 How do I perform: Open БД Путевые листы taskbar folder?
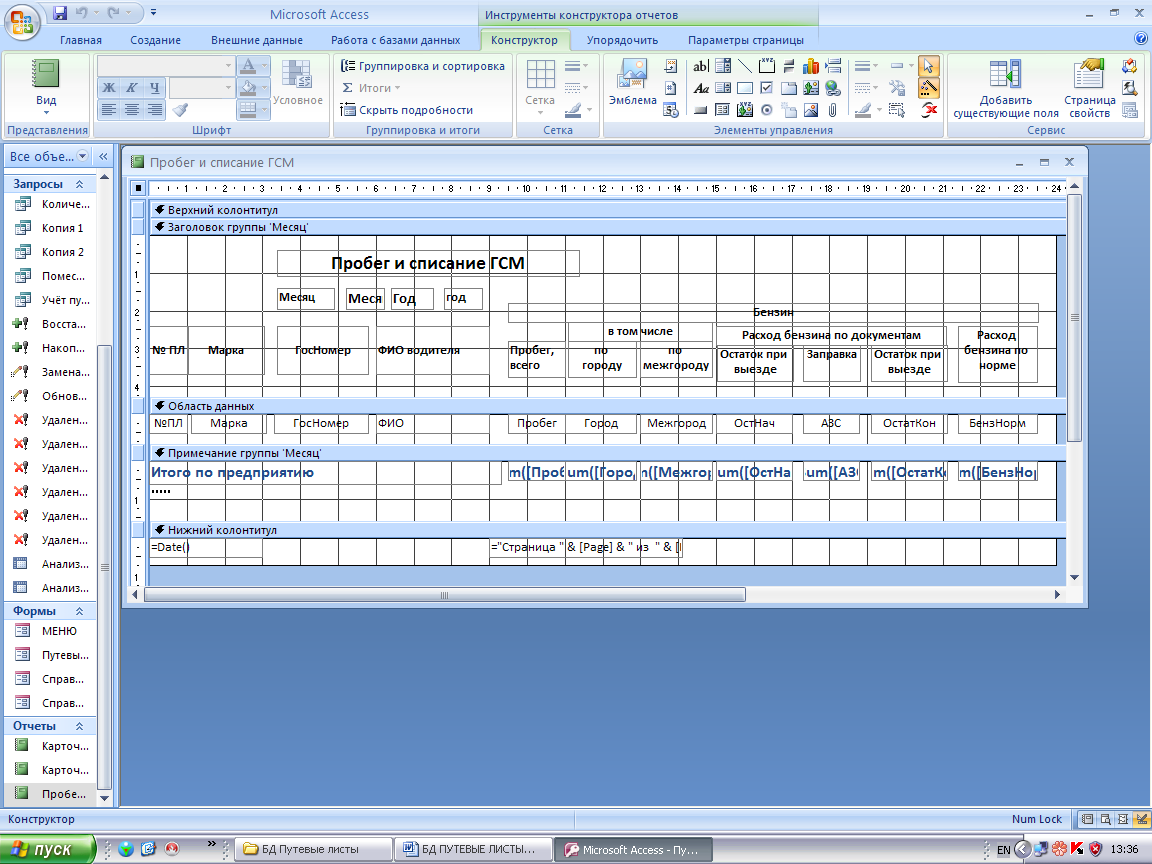pos(313,849)
